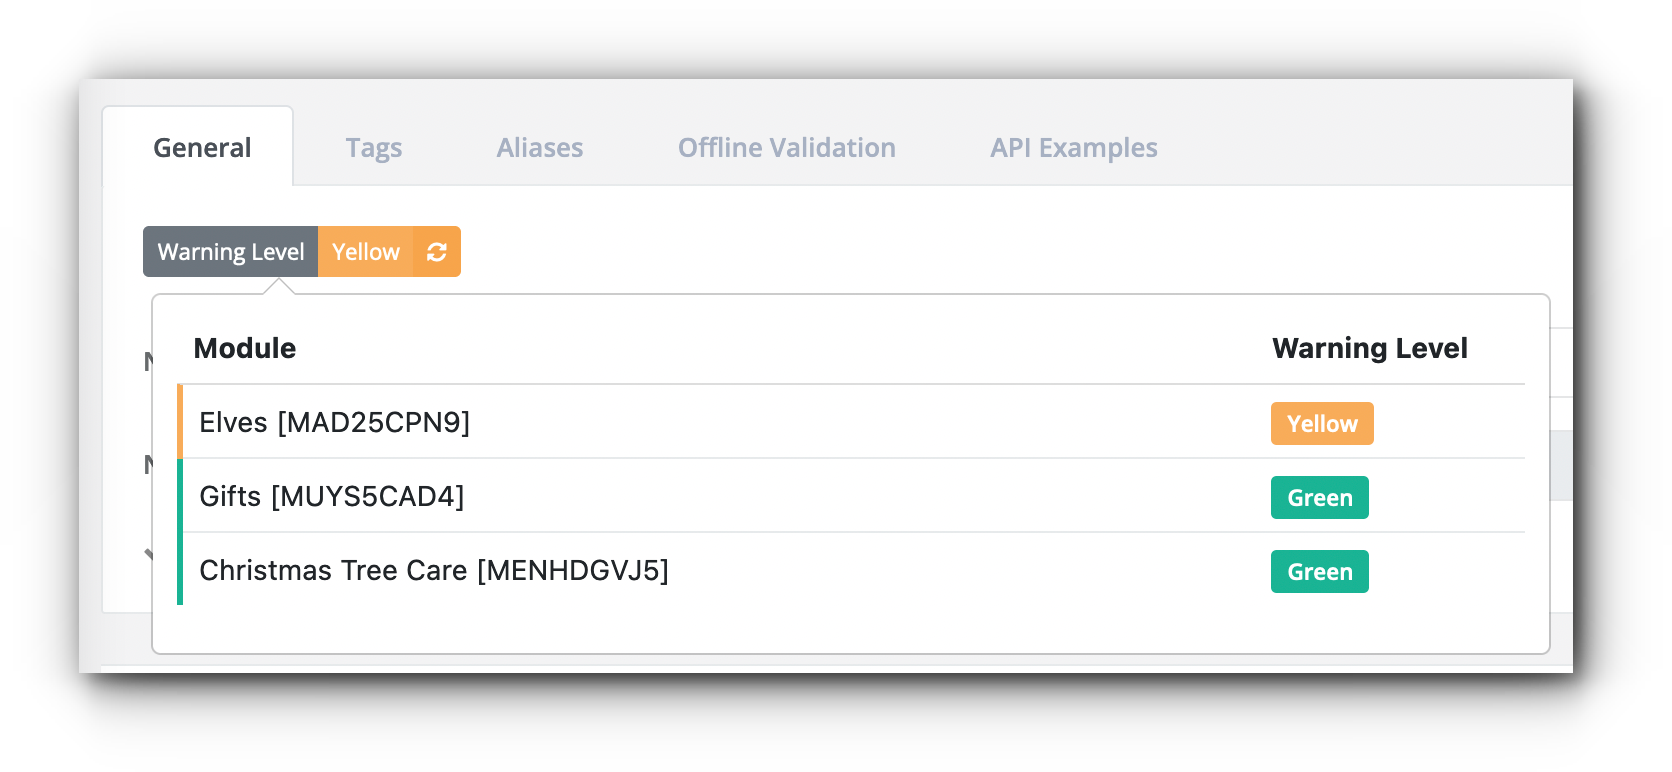Click the popover arrow under Warning Level
The height and width of the screenshot is (772, 1672).
(279, 287)
